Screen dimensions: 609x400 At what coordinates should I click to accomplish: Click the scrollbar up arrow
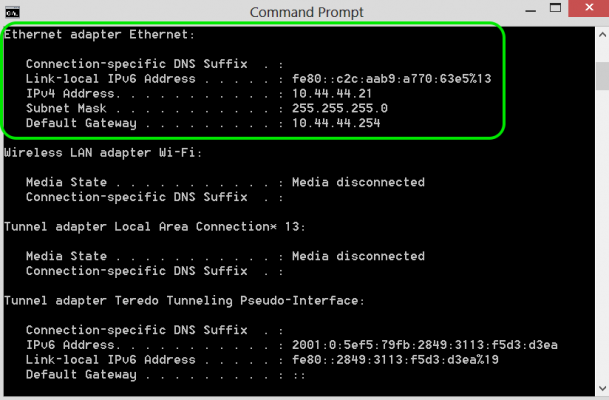click(601, 35)
